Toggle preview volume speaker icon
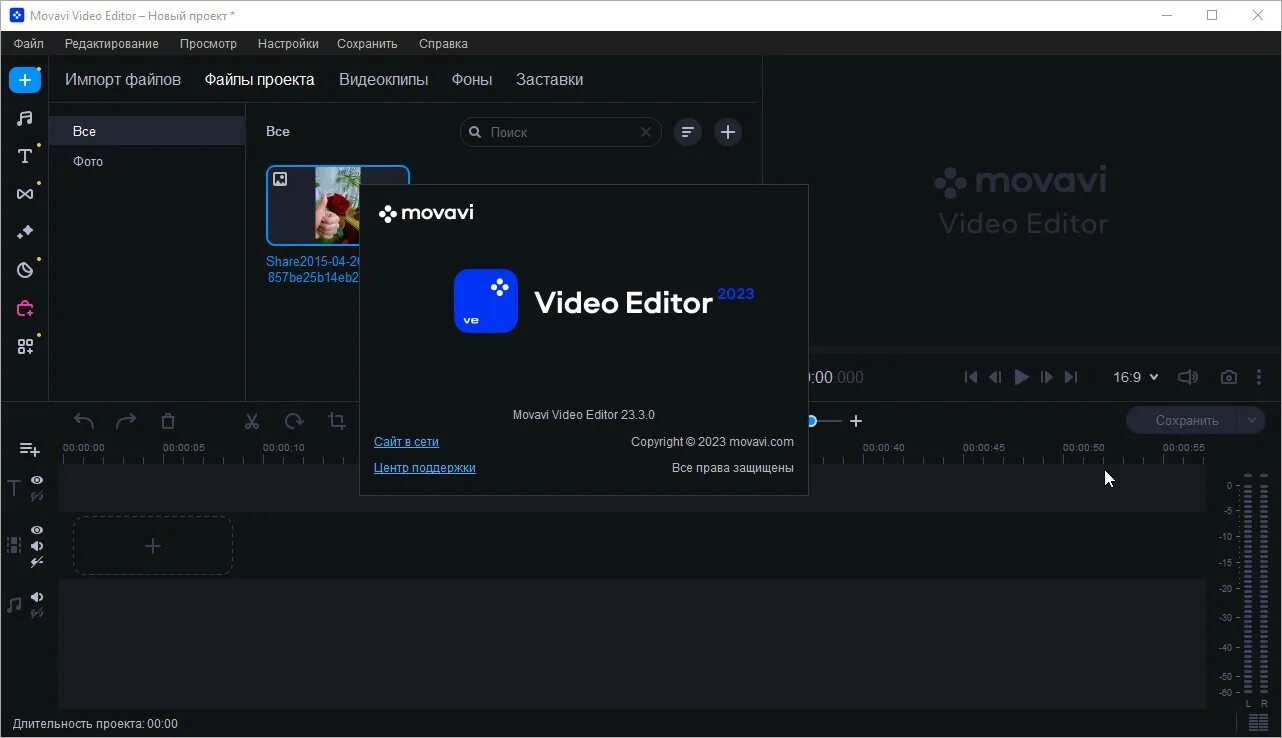Screen dimensions: 1282x738 1188,377
